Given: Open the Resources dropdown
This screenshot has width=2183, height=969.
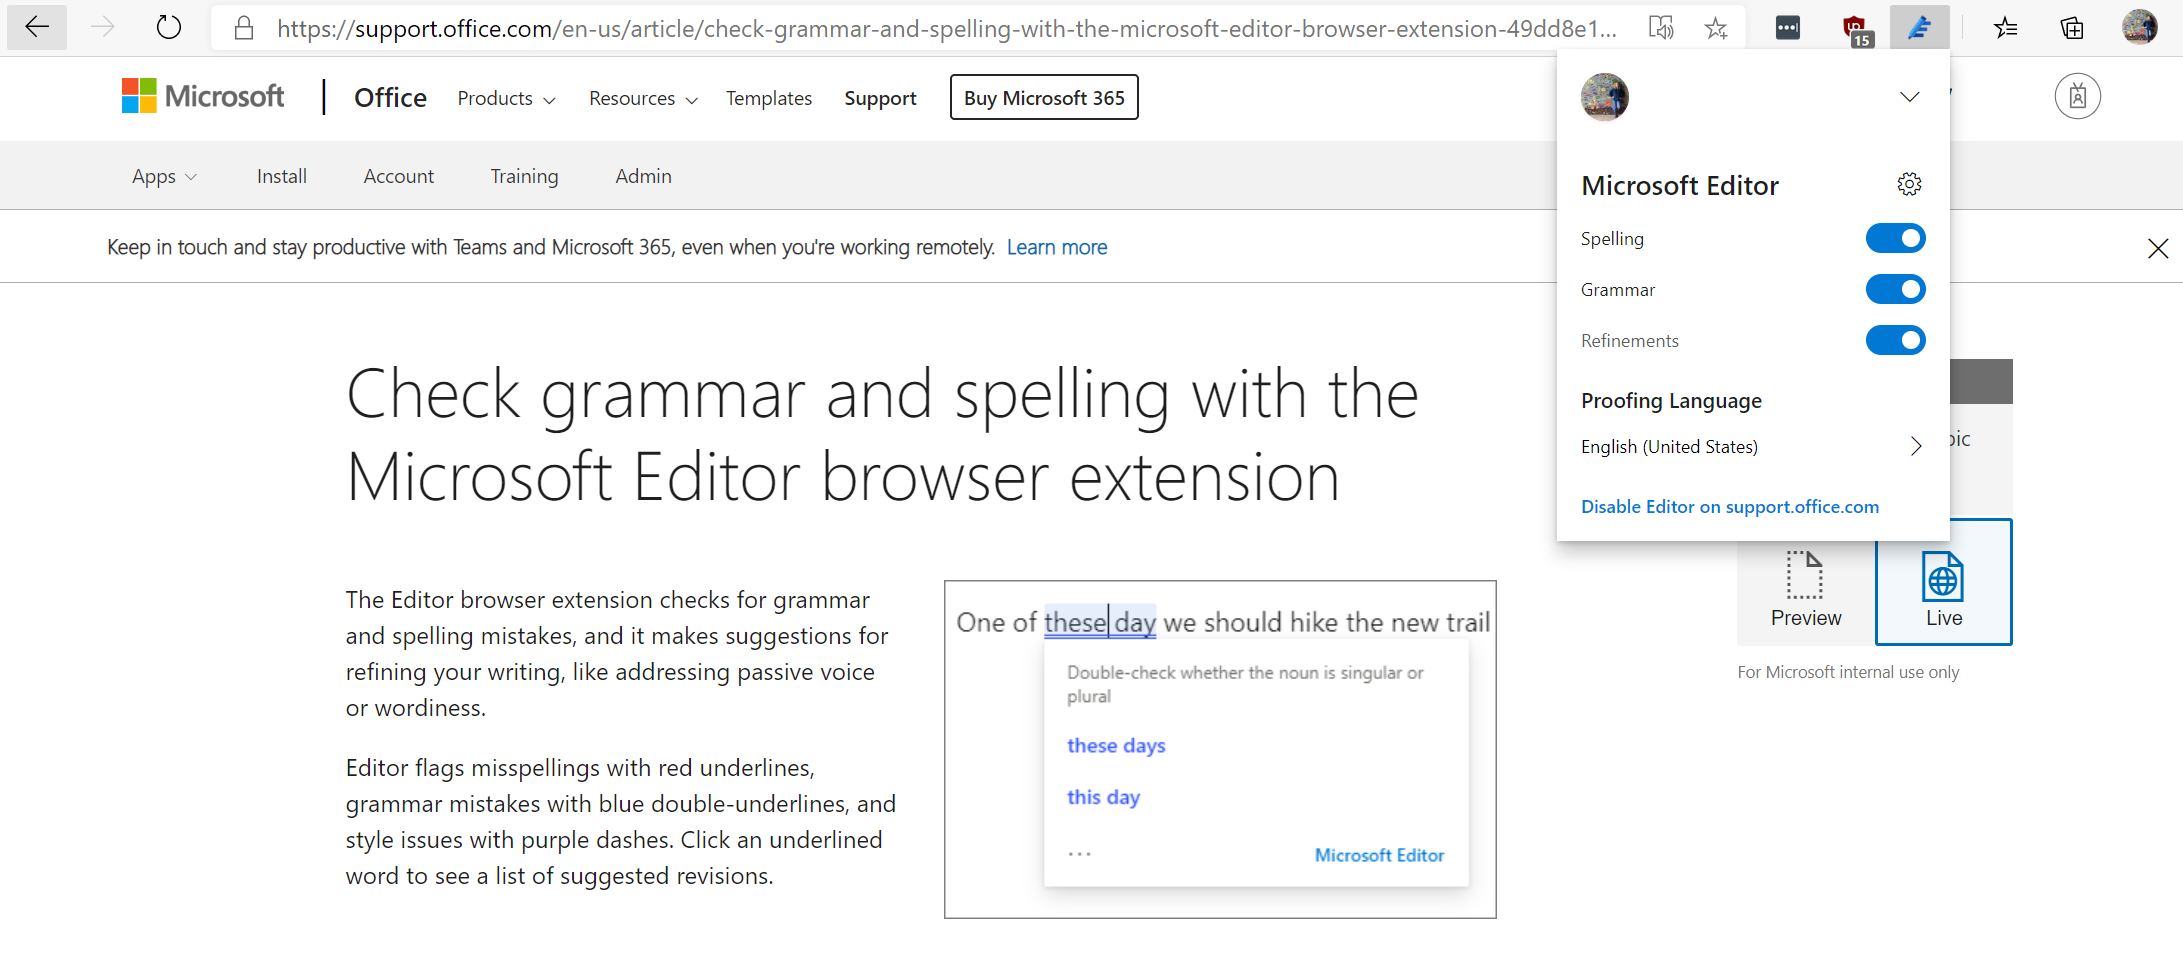Looking at the screenshot, I should pyautogui.click(x=643, y=98).
